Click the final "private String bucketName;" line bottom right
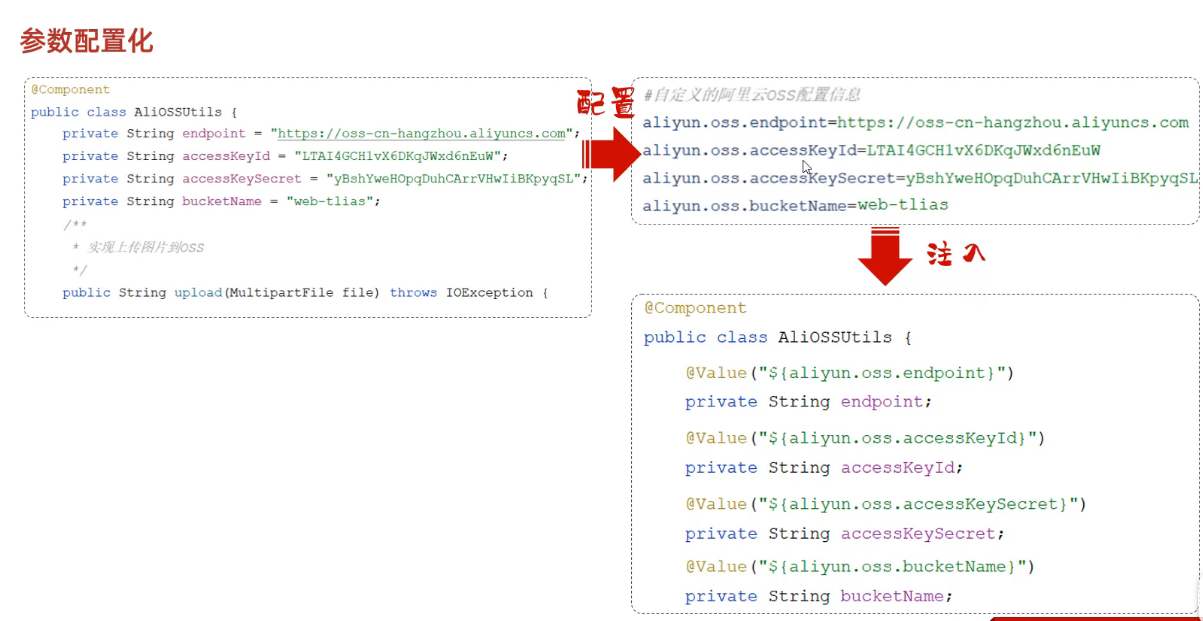 point(818,596)
